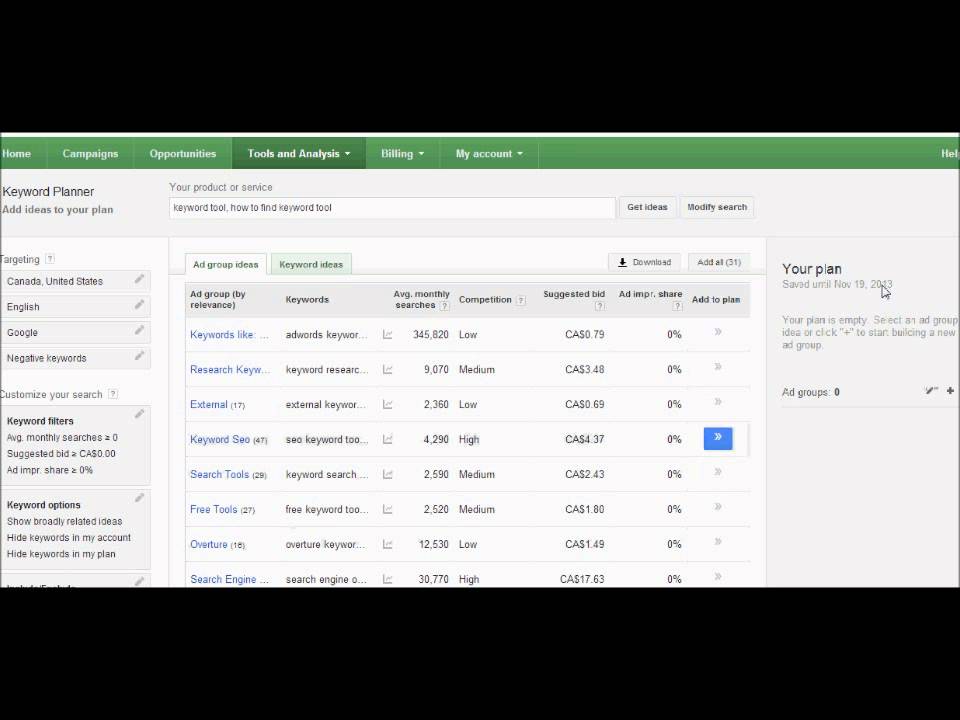The image size is (960, 720).
Task: Open help for Competition column
Action: click(521, 300)
